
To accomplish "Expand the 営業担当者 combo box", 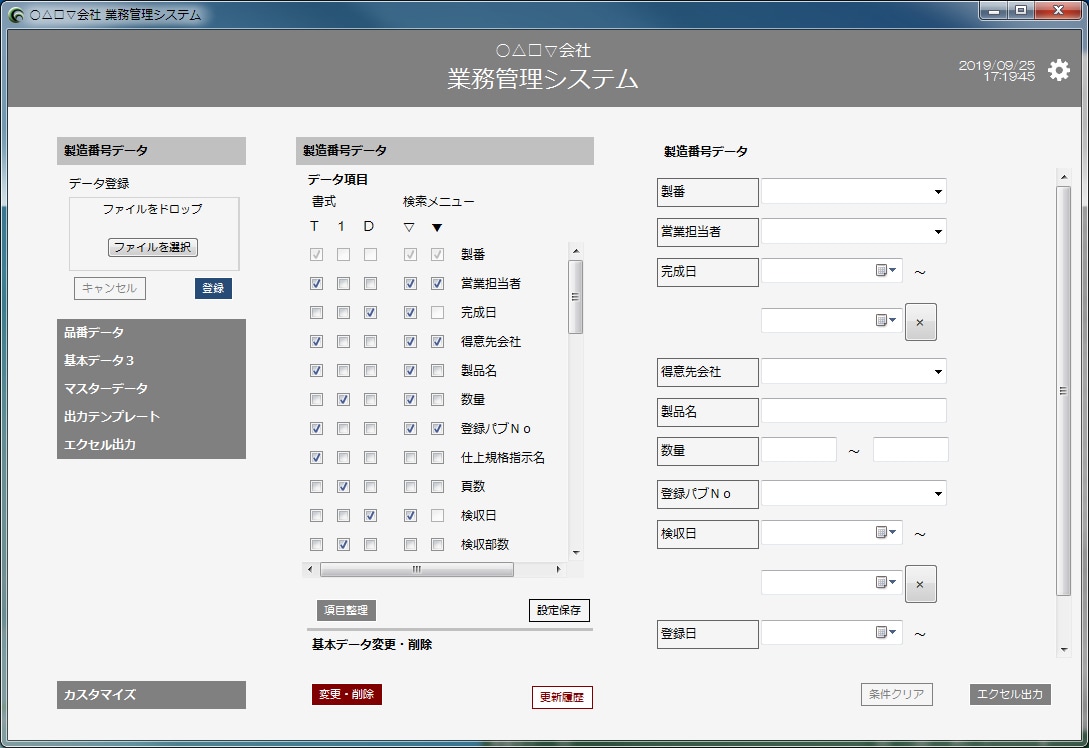I will [x=938, y=231].
